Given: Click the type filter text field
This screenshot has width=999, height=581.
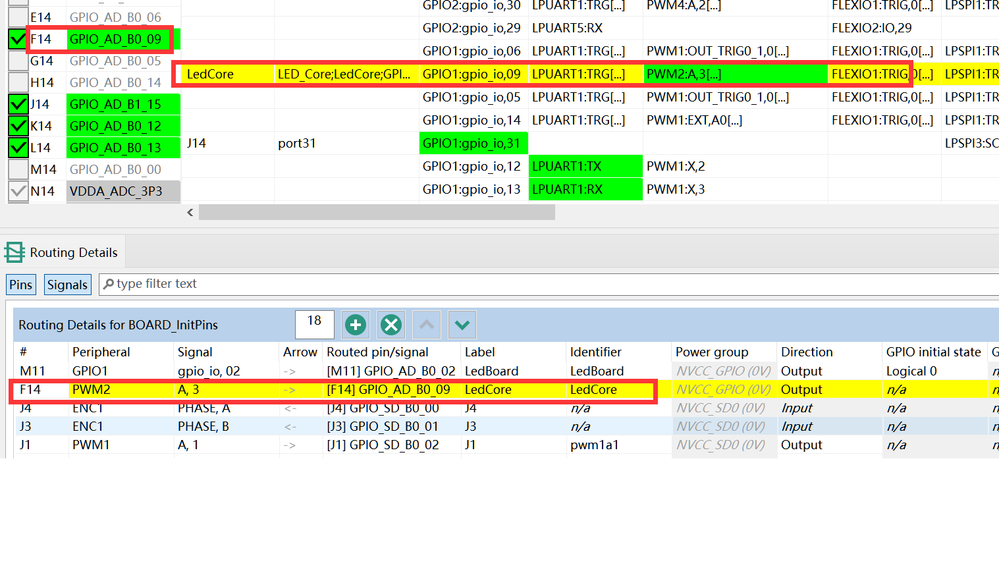Looking at the screenshot, I should (x=548, y=284).
